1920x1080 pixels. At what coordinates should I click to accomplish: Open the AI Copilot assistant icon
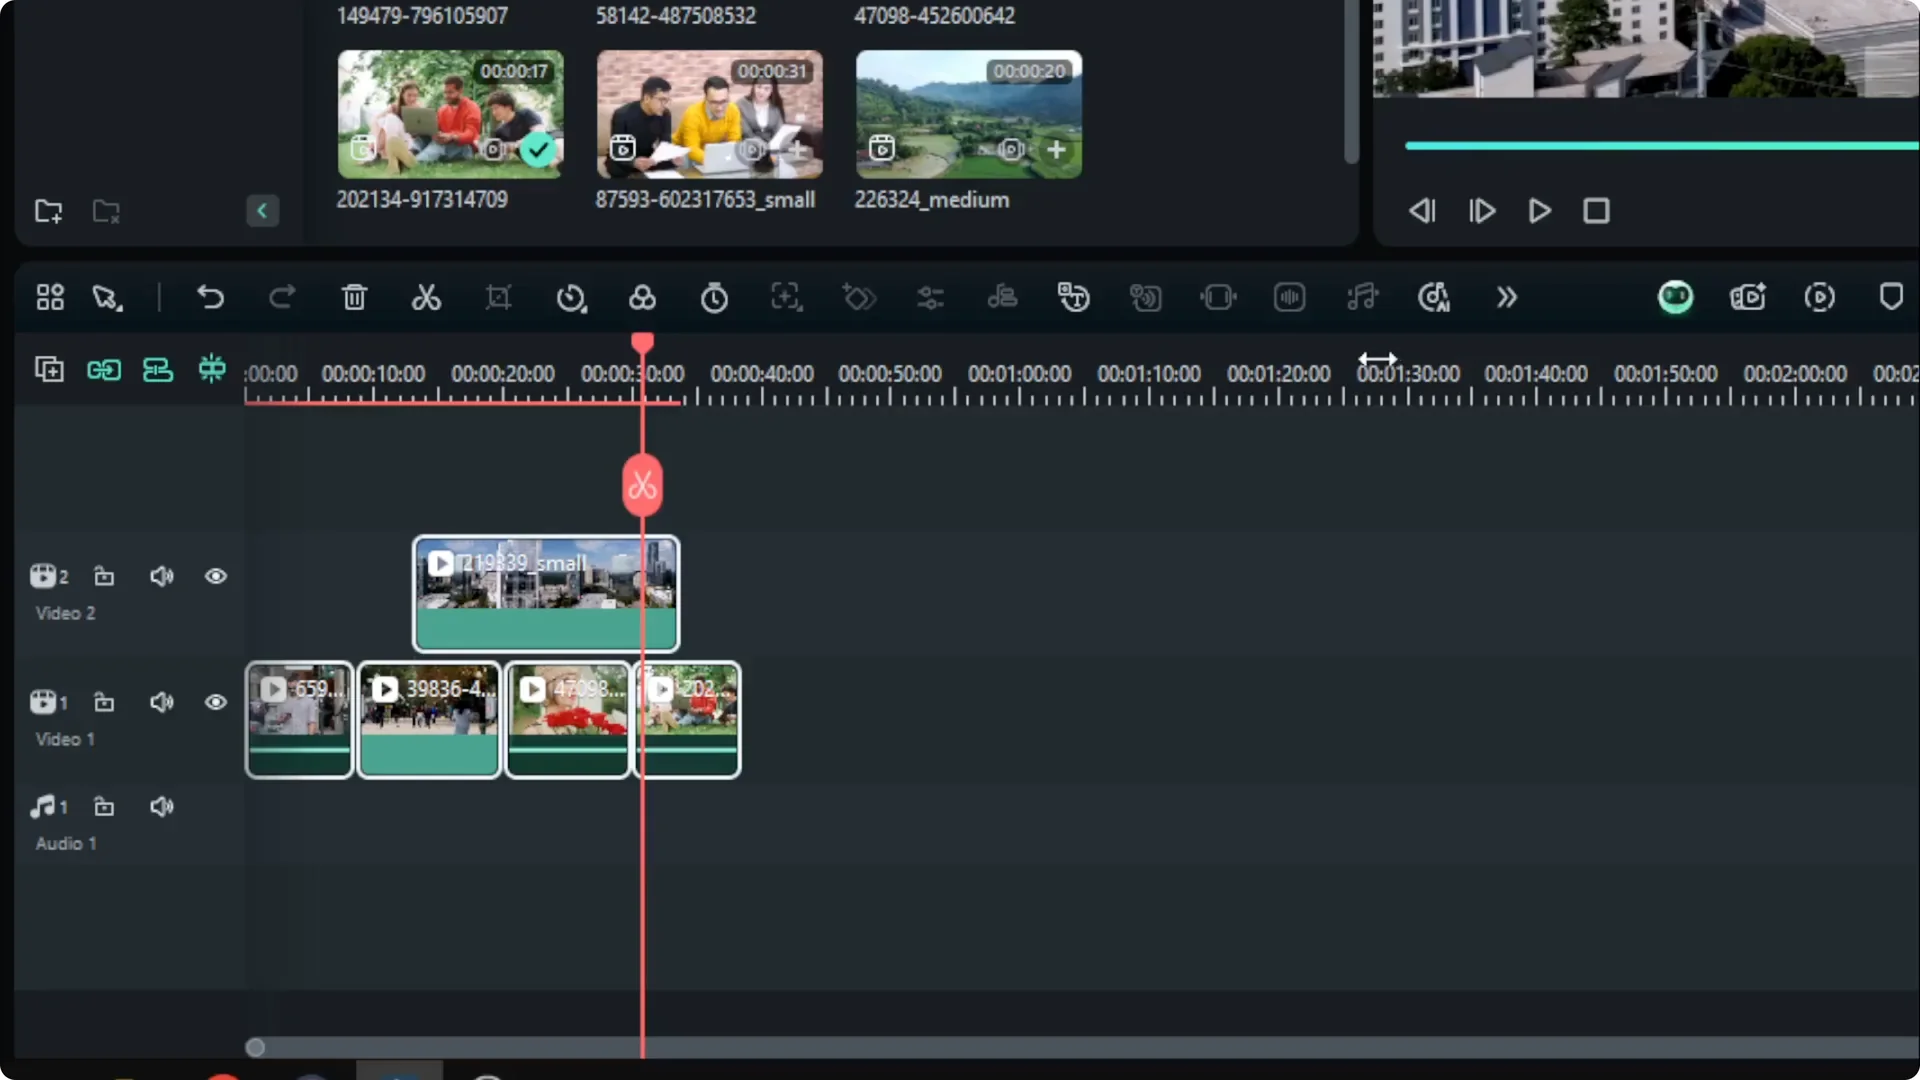[x=1676, y=297]
